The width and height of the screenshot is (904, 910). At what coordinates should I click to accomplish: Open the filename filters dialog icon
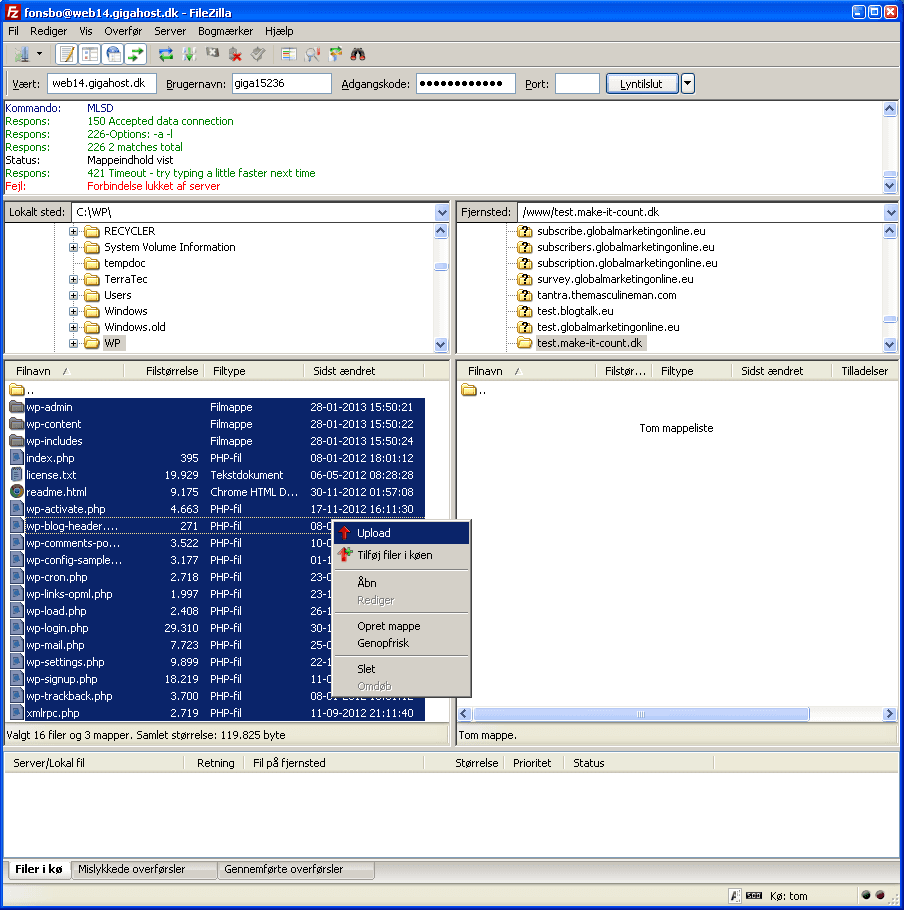point(290,54)
